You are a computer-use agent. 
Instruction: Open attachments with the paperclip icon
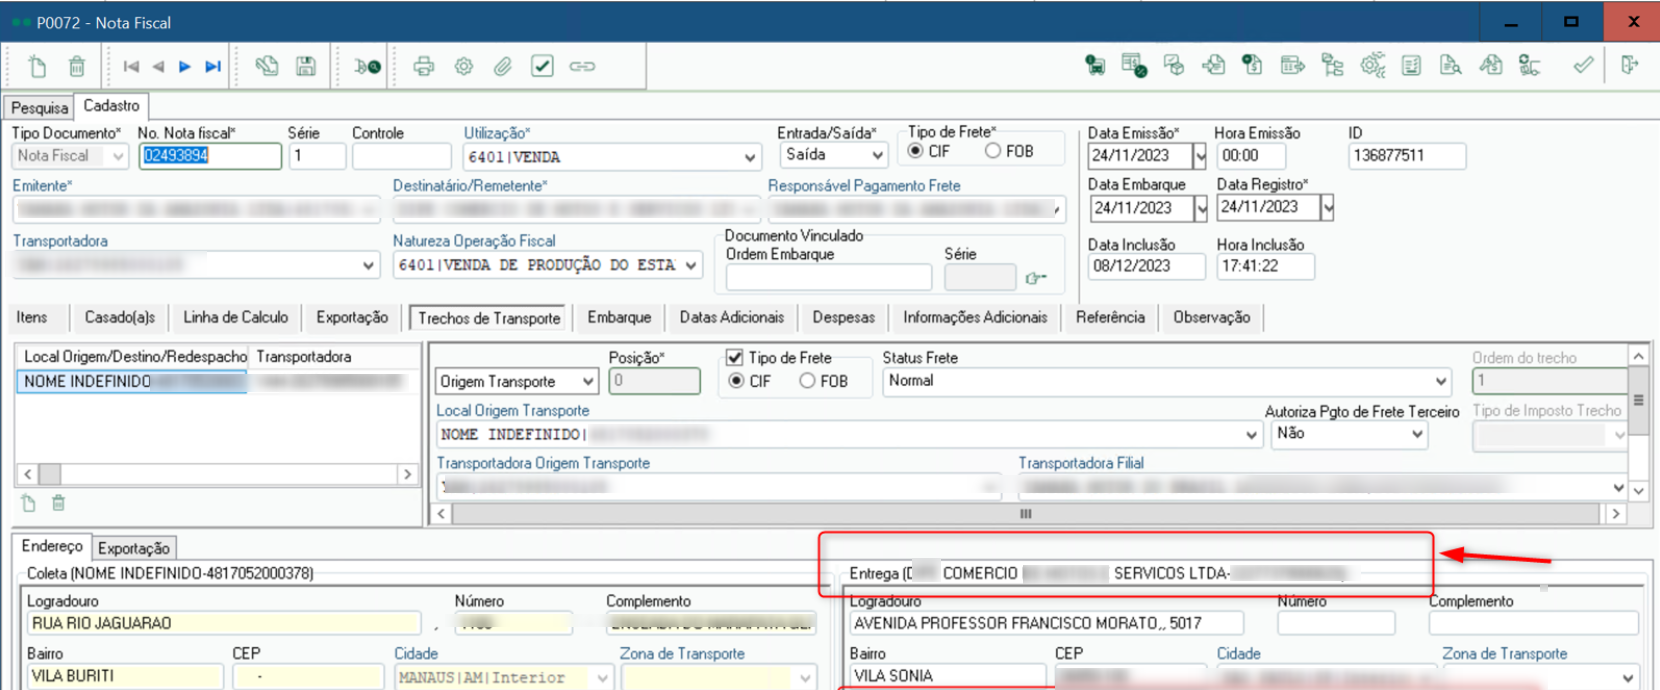click(503, 67)
